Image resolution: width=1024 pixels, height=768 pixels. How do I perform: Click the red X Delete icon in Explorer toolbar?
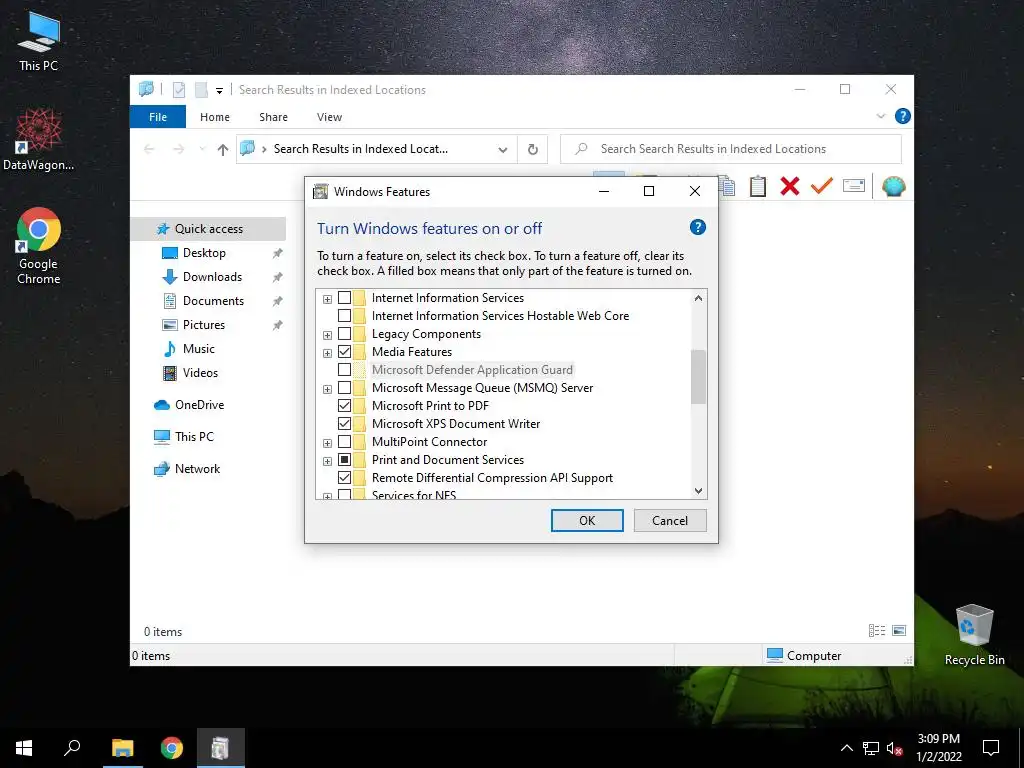[790, 186]
